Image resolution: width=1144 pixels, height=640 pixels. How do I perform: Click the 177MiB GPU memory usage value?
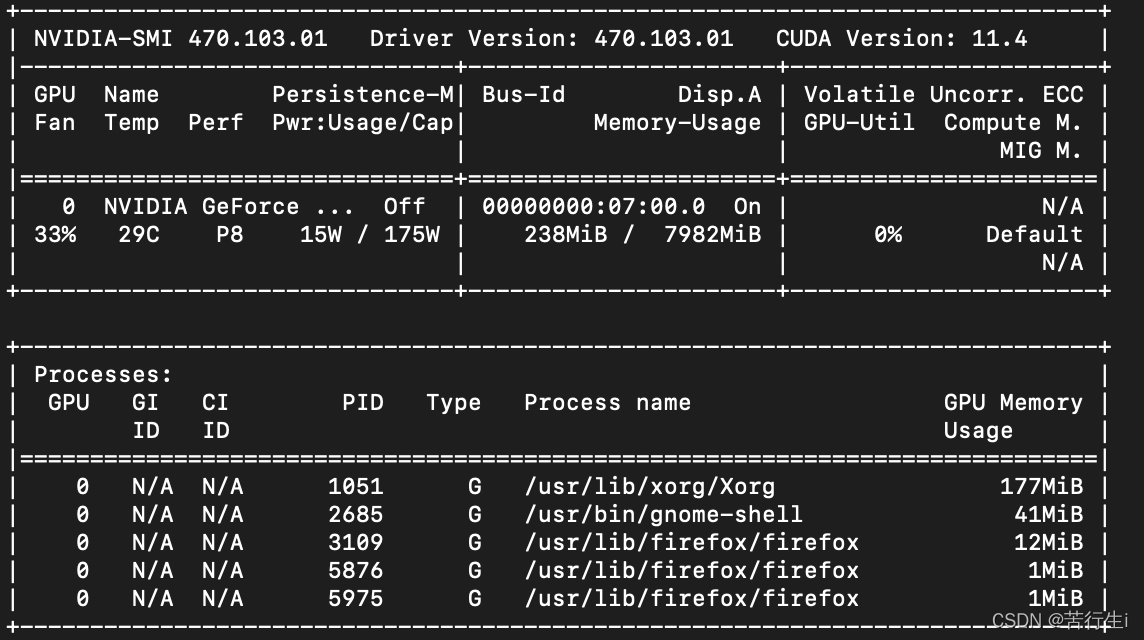[x=1041, y=486]
